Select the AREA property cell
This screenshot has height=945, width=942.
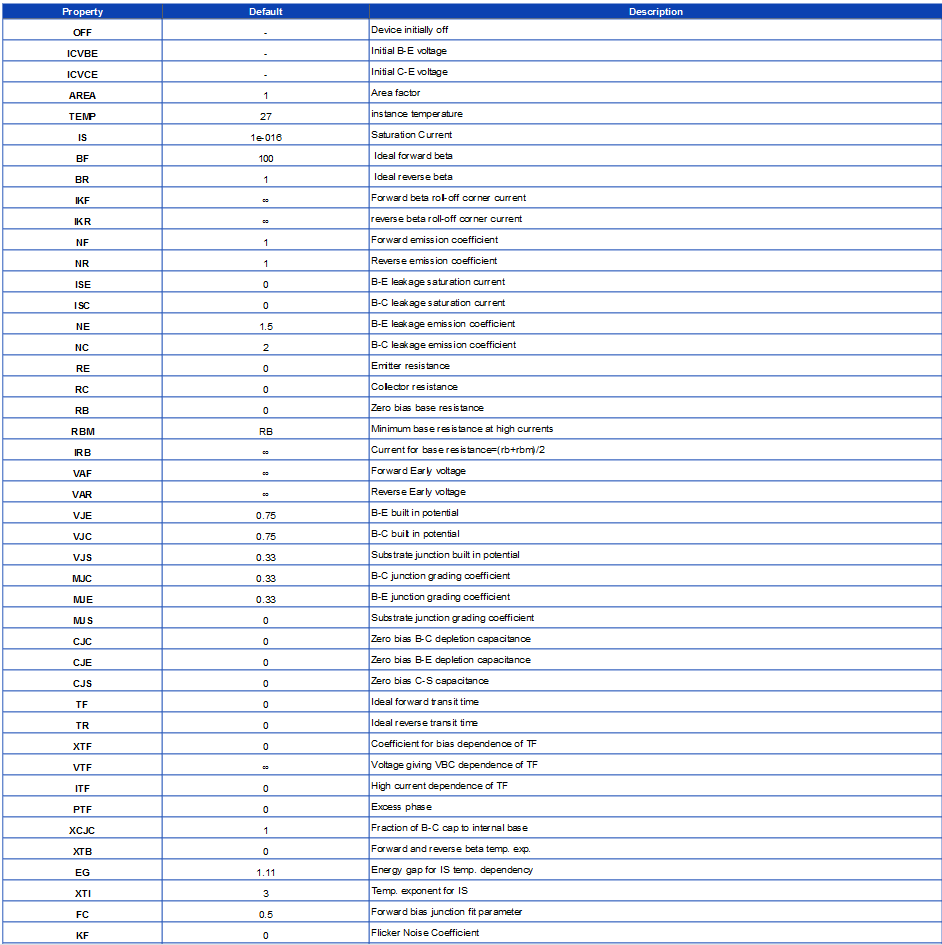[83, 95]
